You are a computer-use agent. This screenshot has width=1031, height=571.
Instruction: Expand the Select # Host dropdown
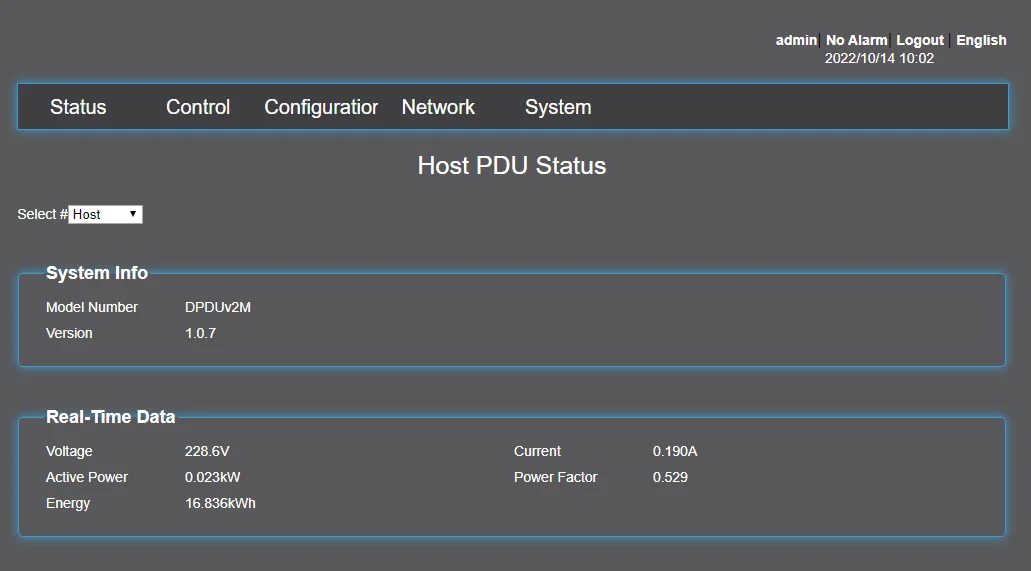point(106,214)
